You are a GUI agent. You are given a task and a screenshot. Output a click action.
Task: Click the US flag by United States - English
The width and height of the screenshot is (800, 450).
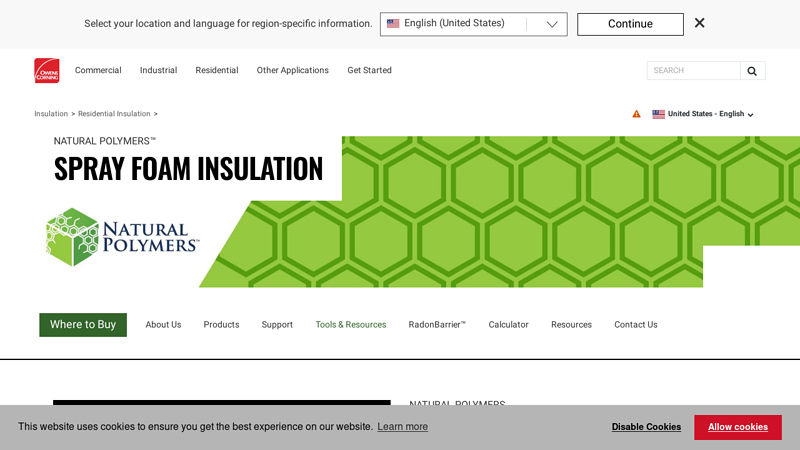coord(658,114)
